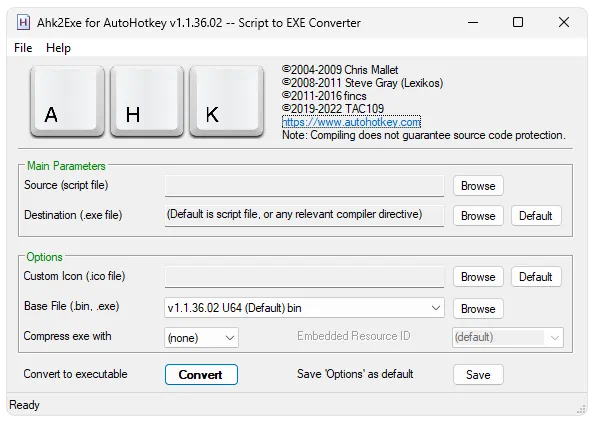Screen dimensions: 596x423
Task: Browse for a base bin file
Action: (x=478, y=309)
